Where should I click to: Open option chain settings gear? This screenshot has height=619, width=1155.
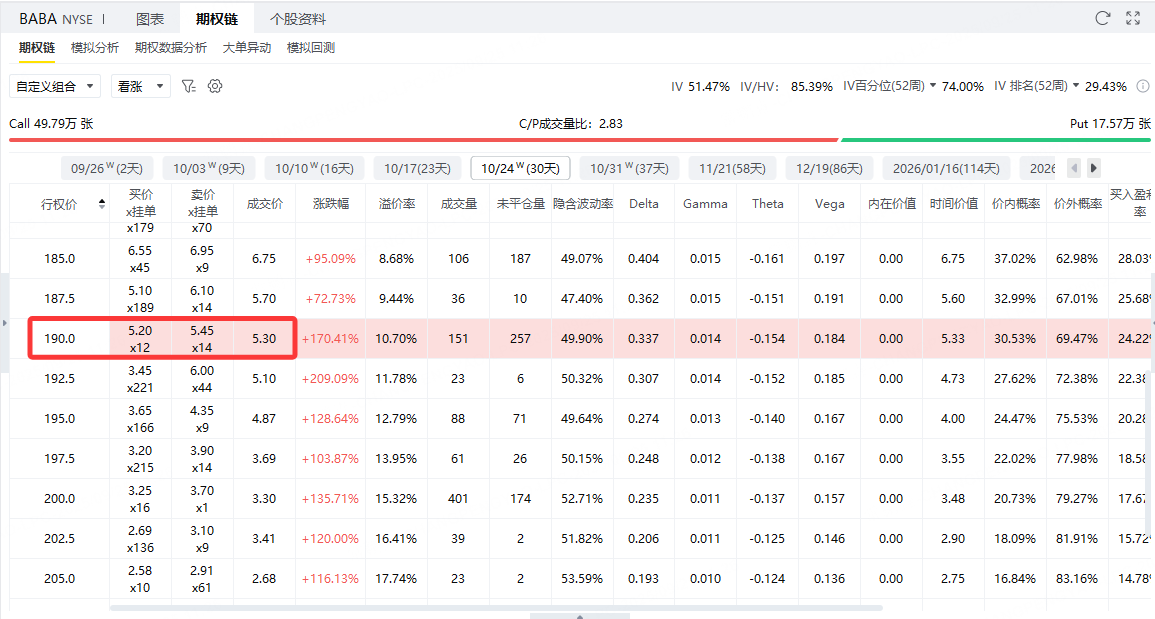click(x=214, y=87)
